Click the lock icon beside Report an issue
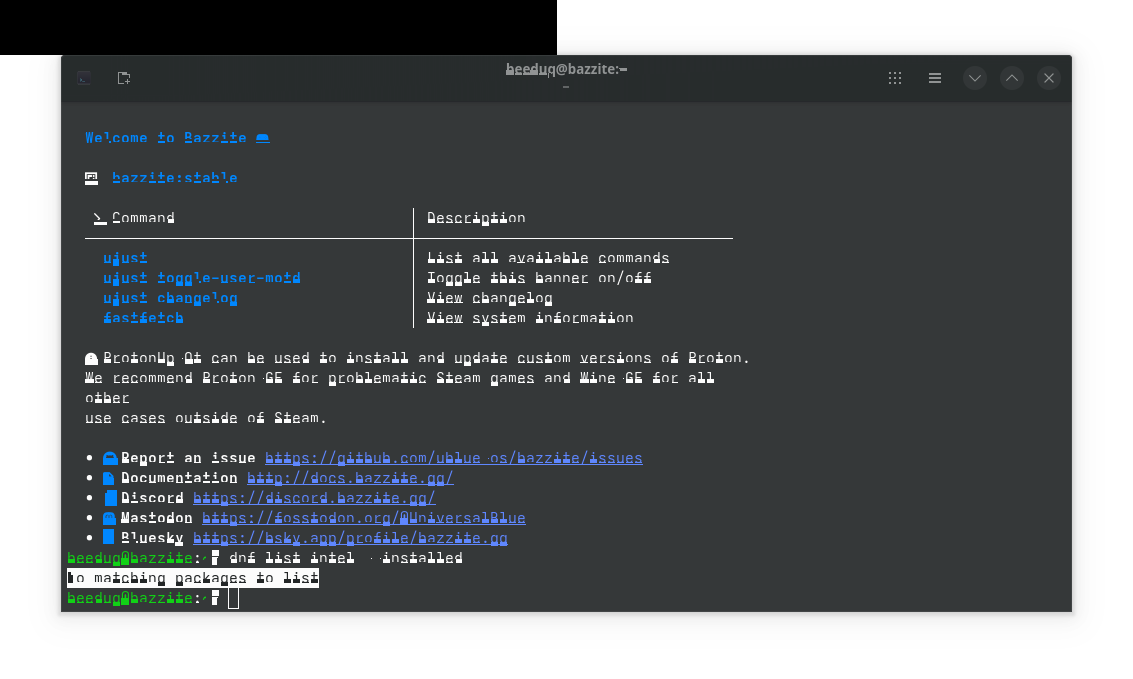Viewport: 1133px width, 679px height. point(109,457)
